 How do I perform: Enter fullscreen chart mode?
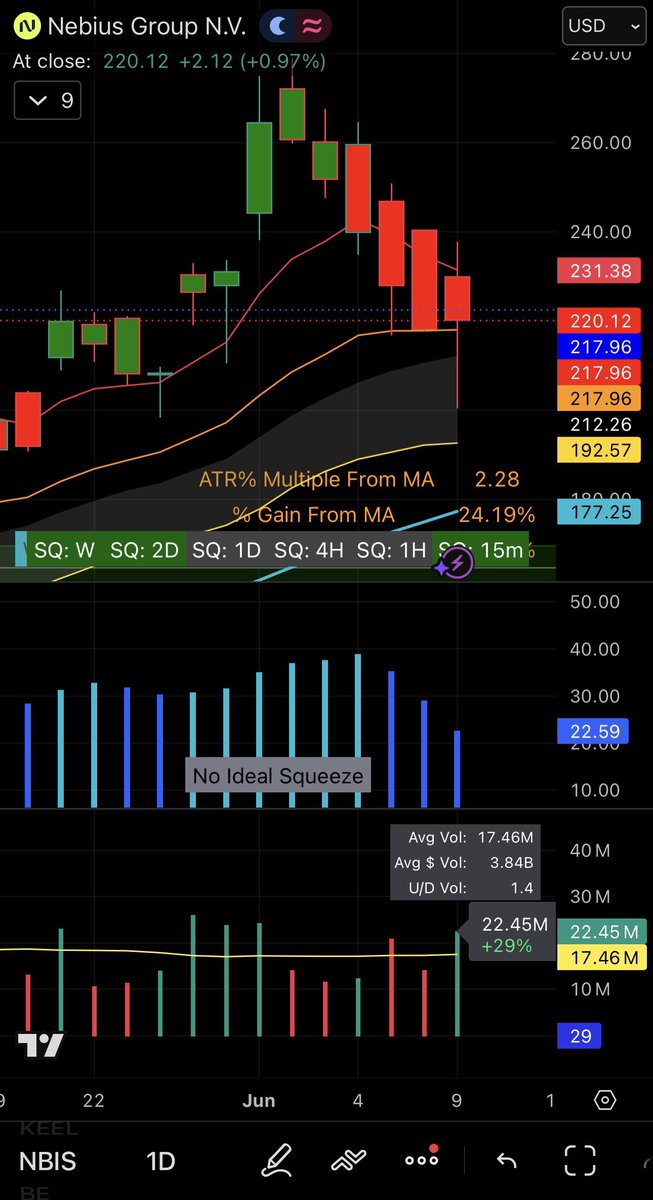click(580, 1160)
